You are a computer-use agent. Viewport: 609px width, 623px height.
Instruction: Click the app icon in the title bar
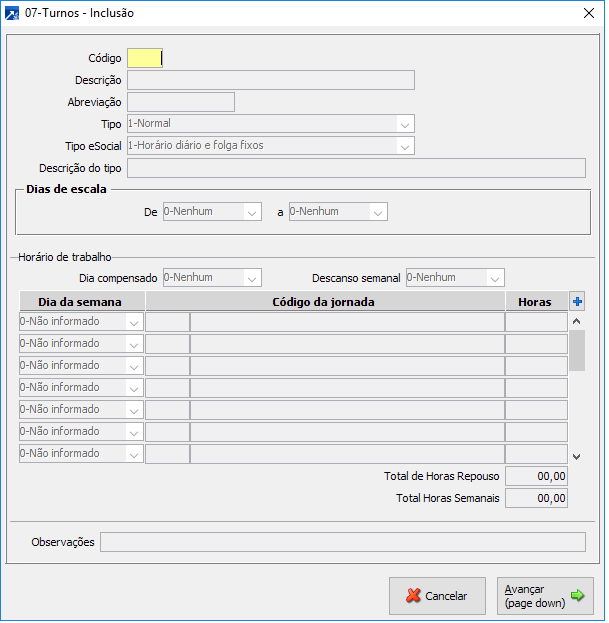tap(13, 14)
